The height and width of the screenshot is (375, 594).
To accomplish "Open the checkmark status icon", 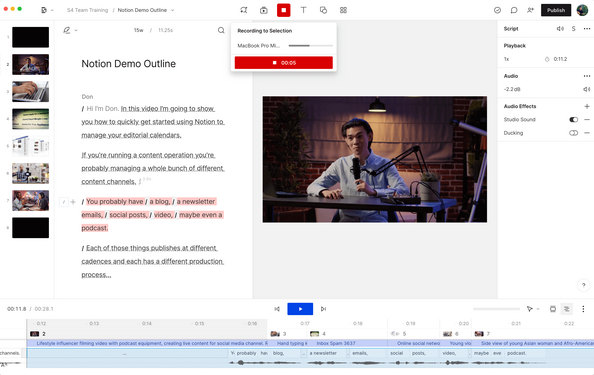I will 497,10.
